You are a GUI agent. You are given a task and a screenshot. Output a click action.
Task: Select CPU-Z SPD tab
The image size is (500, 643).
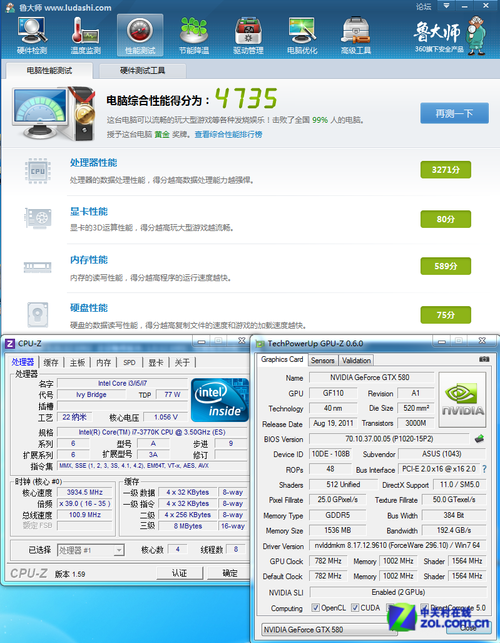tap(129, 363)
